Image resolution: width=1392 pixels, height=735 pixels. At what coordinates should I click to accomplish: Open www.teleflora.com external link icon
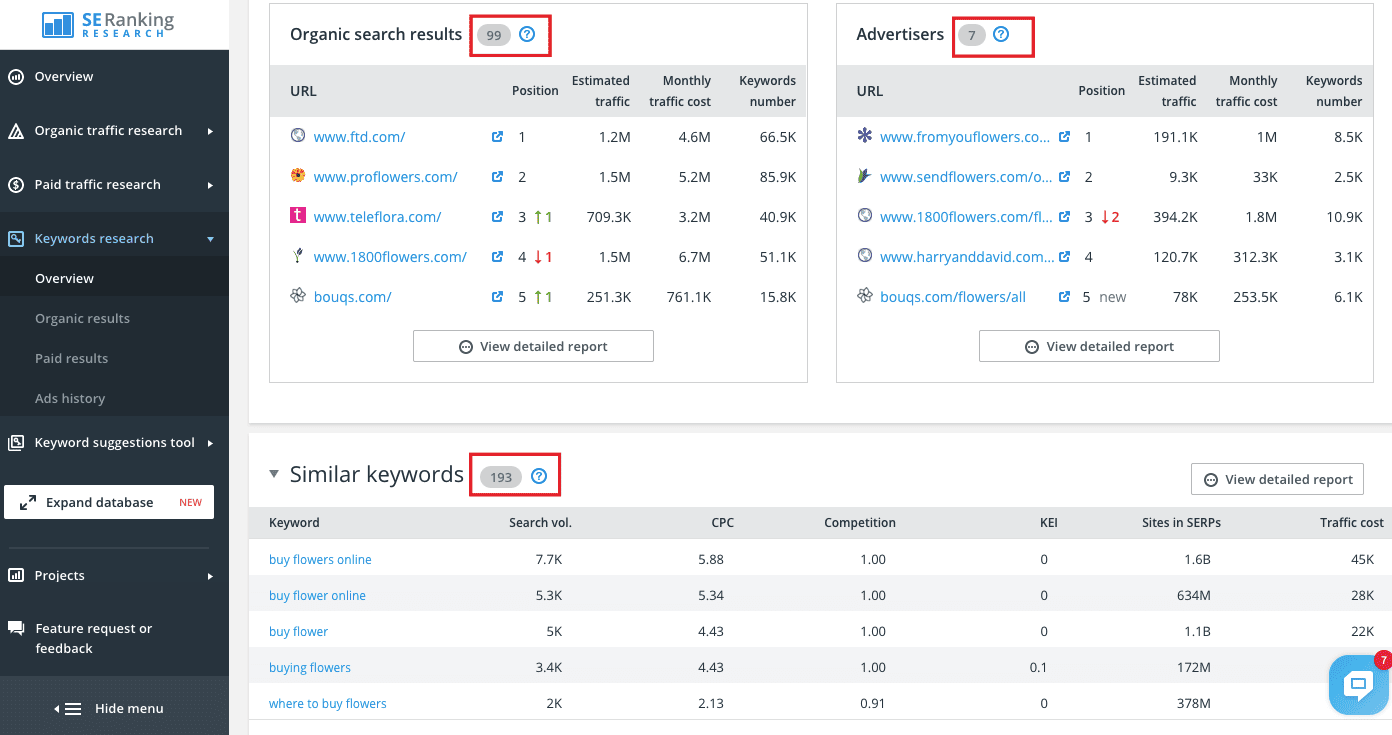pos(497,217)
